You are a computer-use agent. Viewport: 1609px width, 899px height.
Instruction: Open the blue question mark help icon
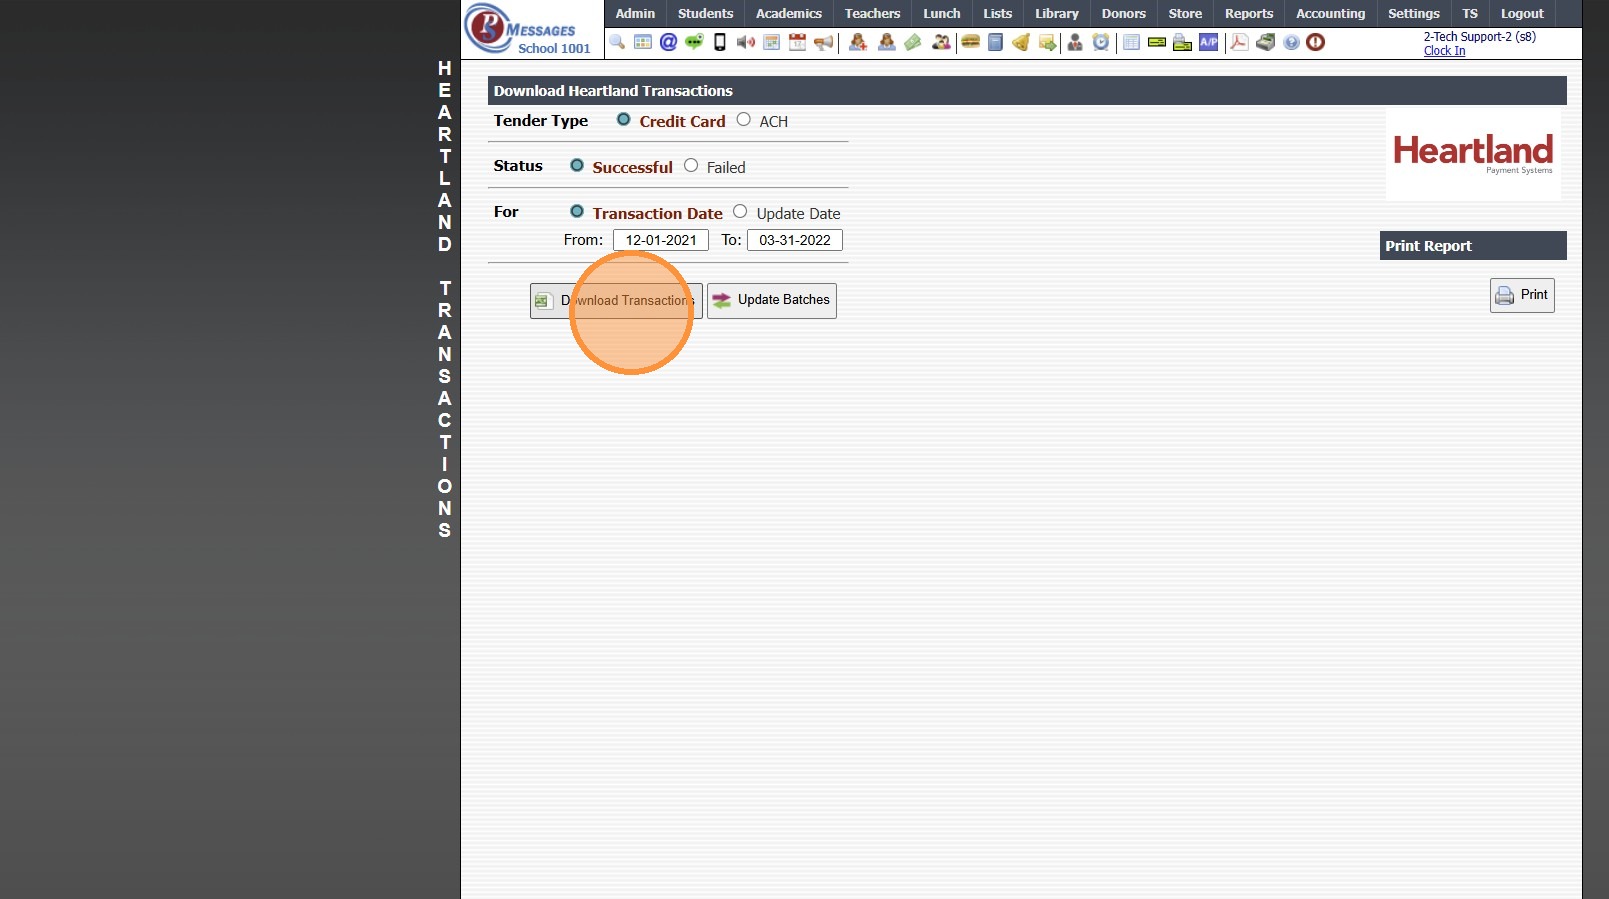[1291, 42]
